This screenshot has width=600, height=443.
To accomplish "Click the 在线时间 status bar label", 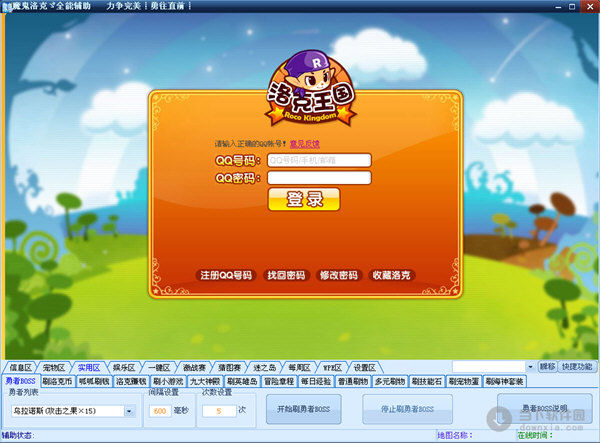I will [x=535, y=435].
